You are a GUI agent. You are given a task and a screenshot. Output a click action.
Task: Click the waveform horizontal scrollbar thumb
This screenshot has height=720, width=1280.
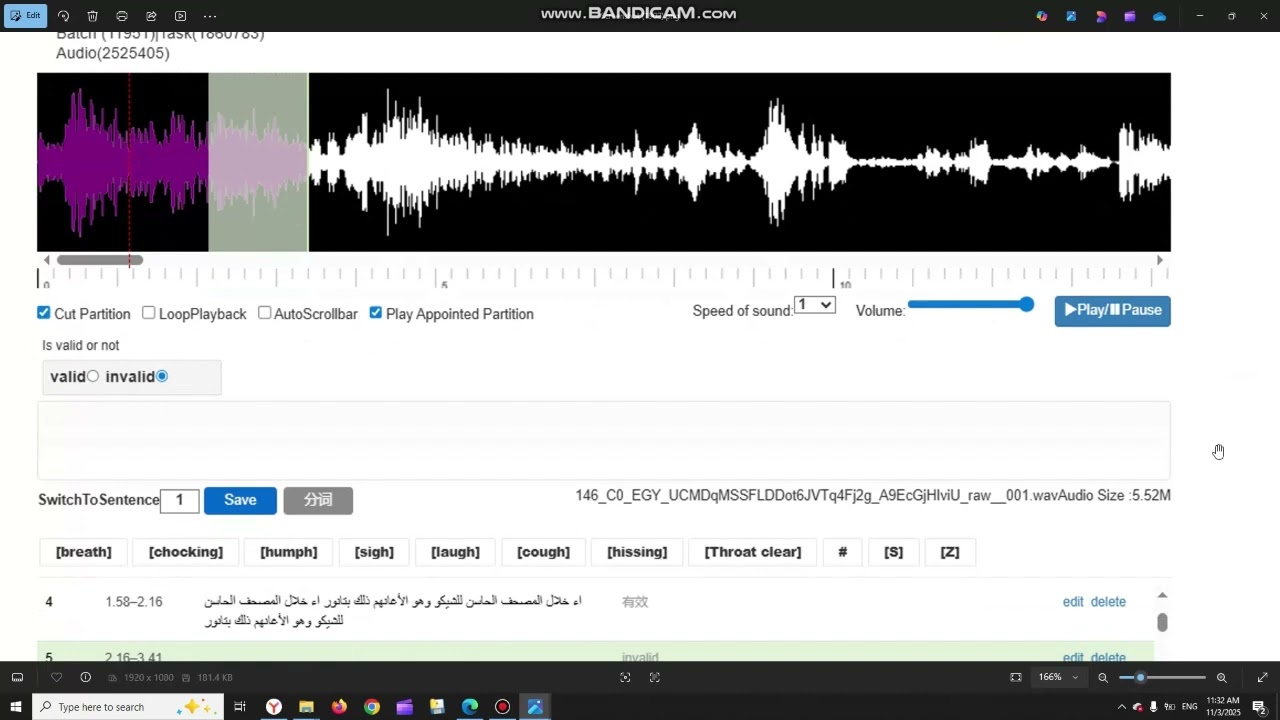coord(100,260)
